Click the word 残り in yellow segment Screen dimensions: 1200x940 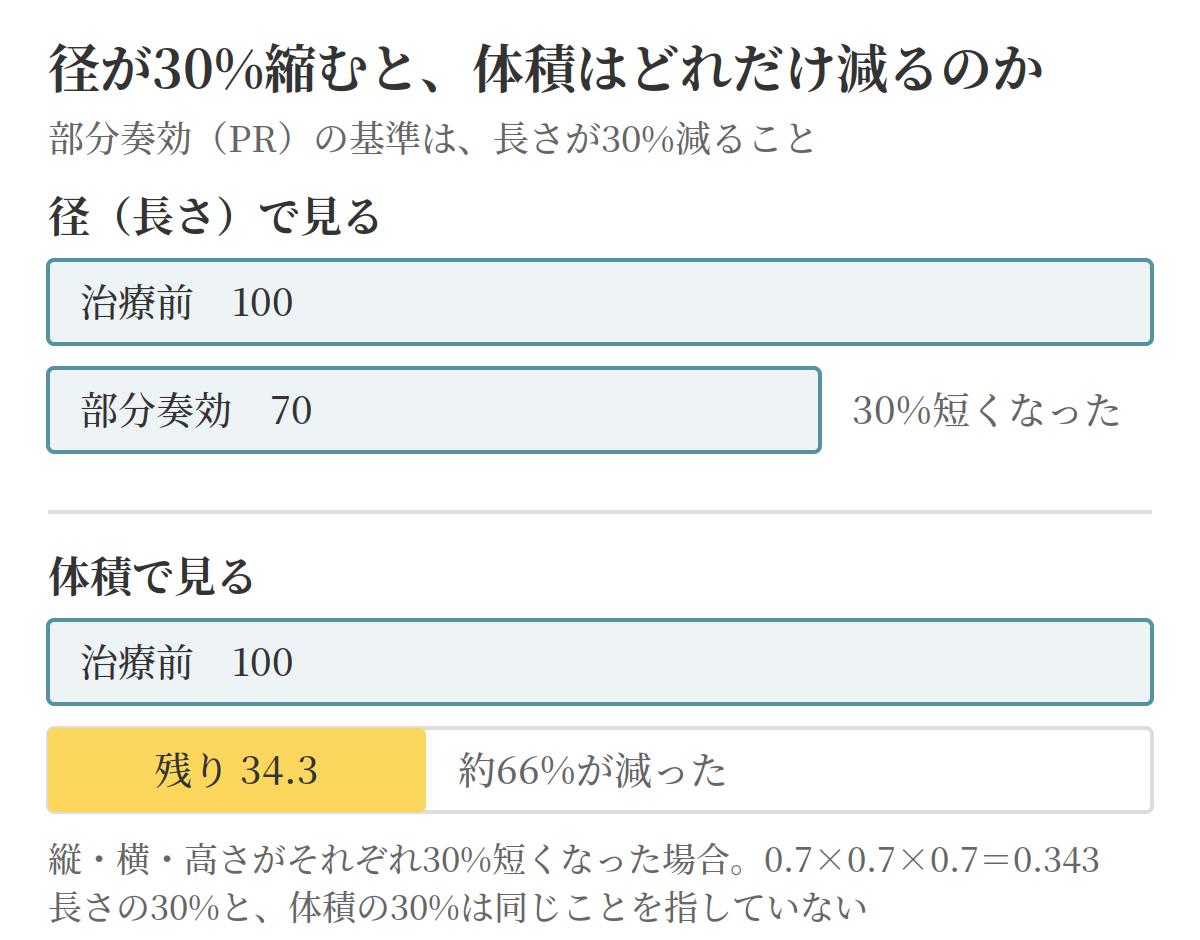click(190, 771)
